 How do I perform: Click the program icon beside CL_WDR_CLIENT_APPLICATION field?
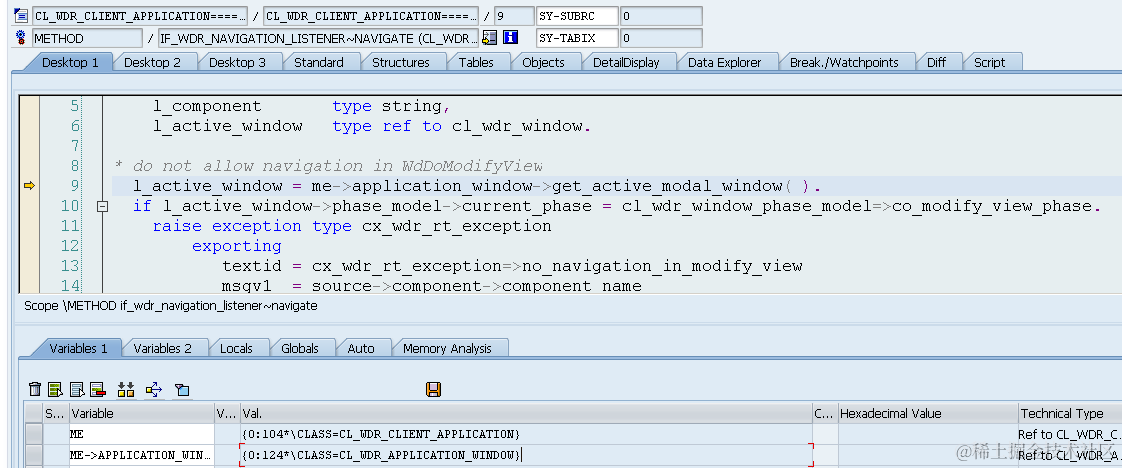21,16
